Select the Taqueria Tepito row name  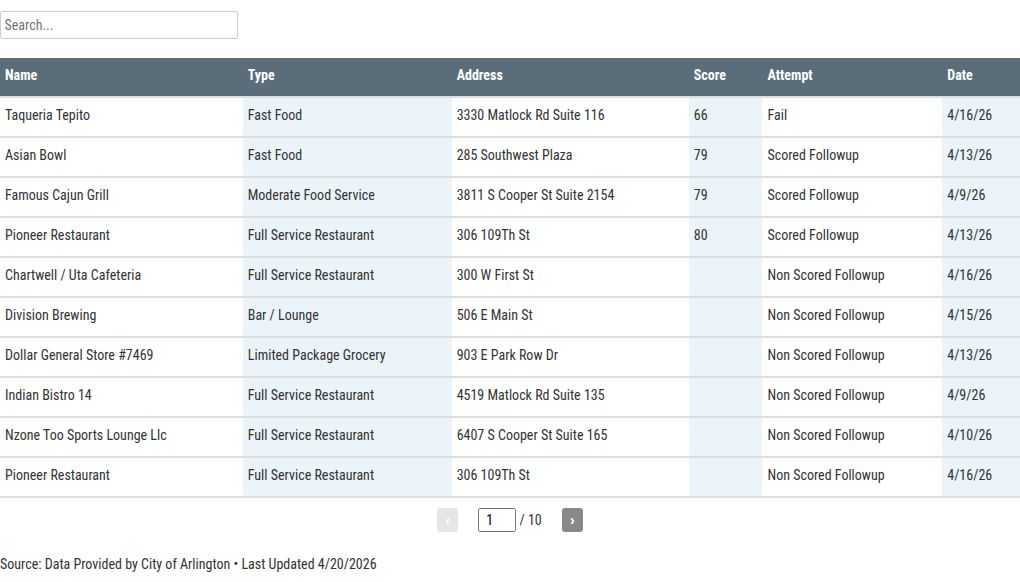click(47, 115)
